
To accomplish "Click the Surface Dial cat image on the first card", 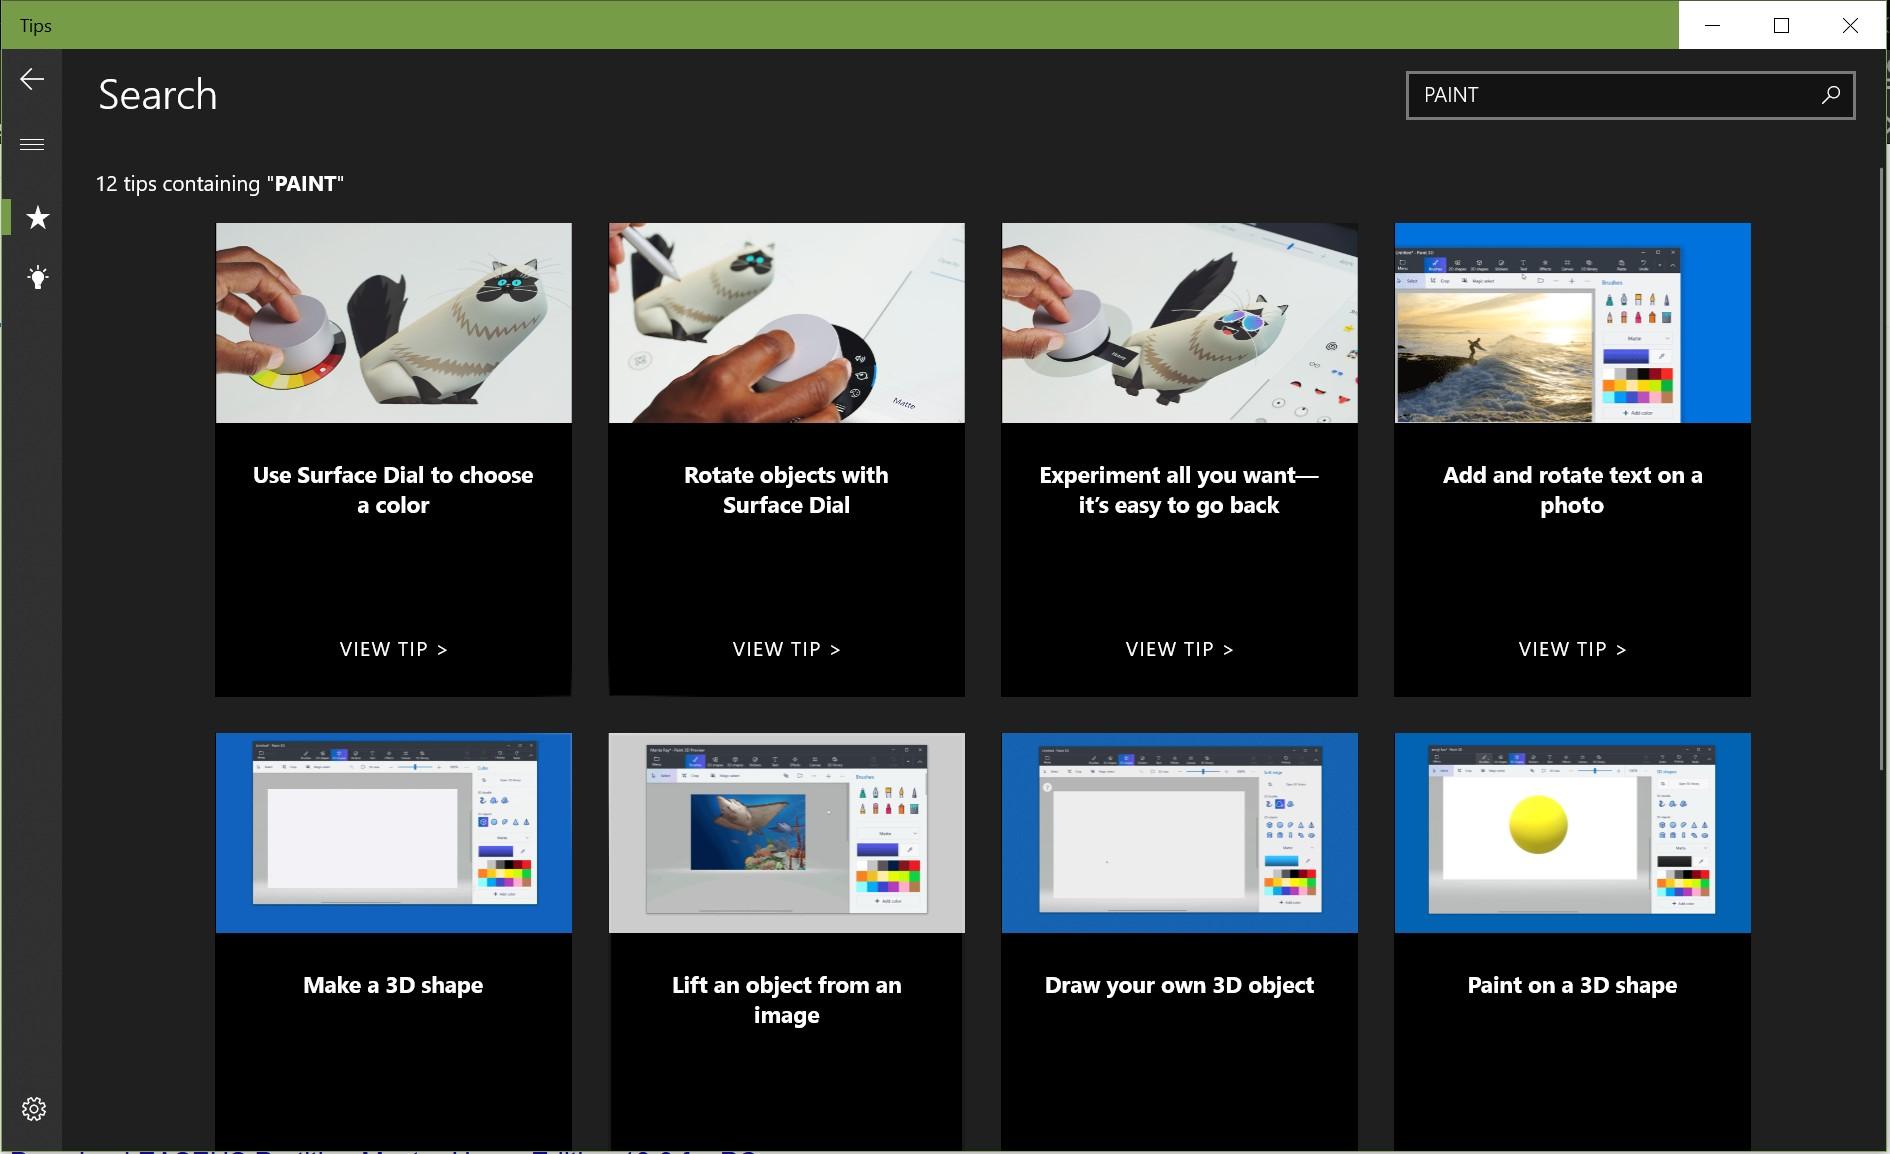I will click(391, 322).
